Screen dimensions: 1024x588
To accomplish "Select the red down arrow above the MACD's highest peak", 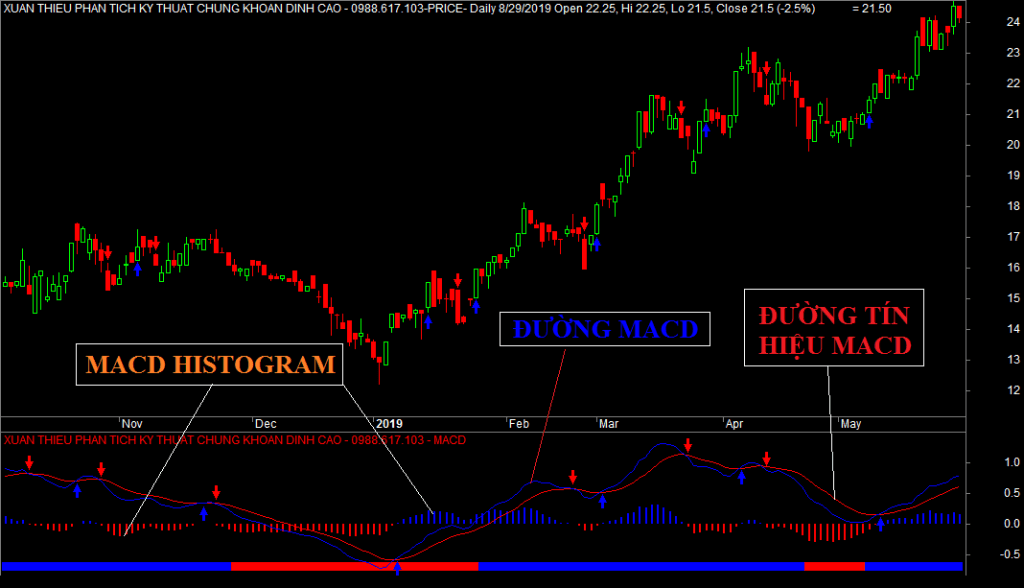I will click(688, 445).
